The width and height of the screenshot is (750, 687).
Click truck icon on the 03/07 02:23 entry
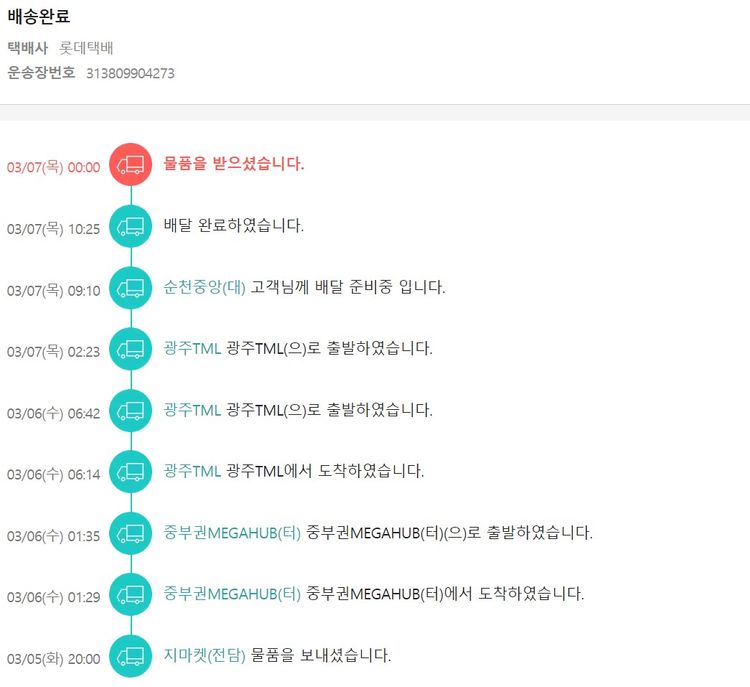[x=130, y=349]
